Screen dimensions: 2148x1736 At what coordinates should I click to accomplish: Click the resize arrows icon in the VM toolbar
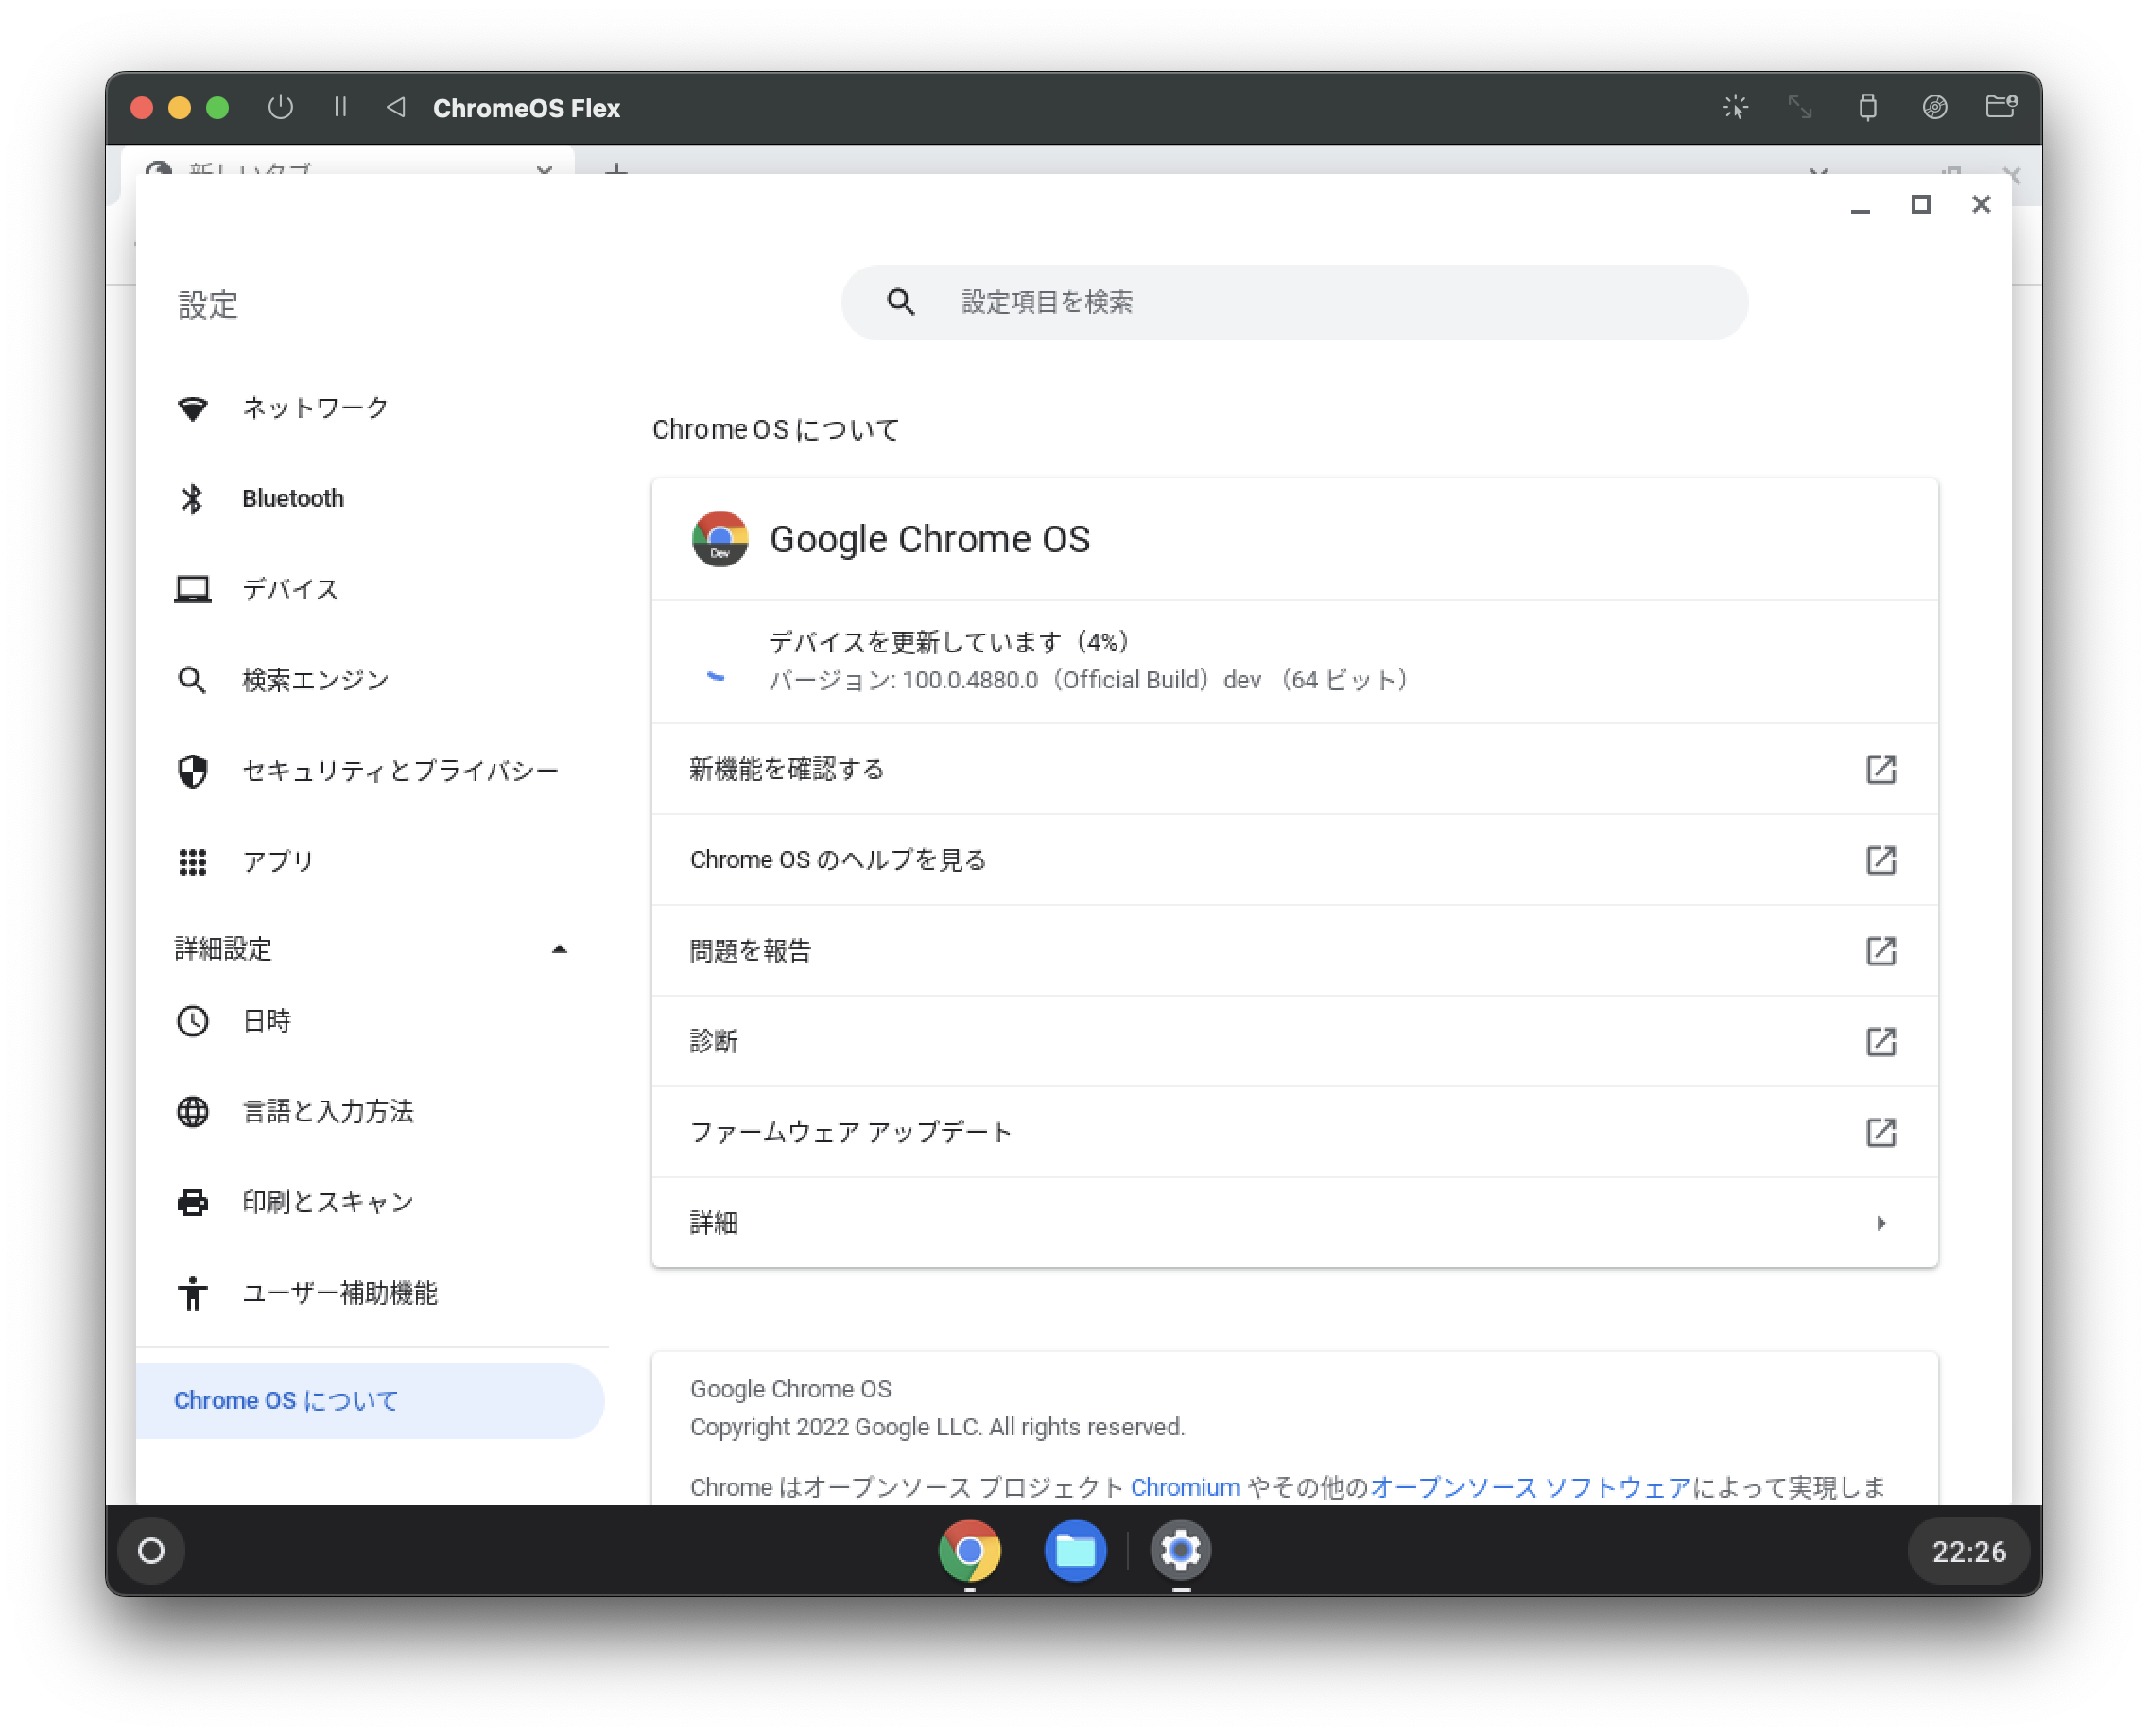point(1800,107)
